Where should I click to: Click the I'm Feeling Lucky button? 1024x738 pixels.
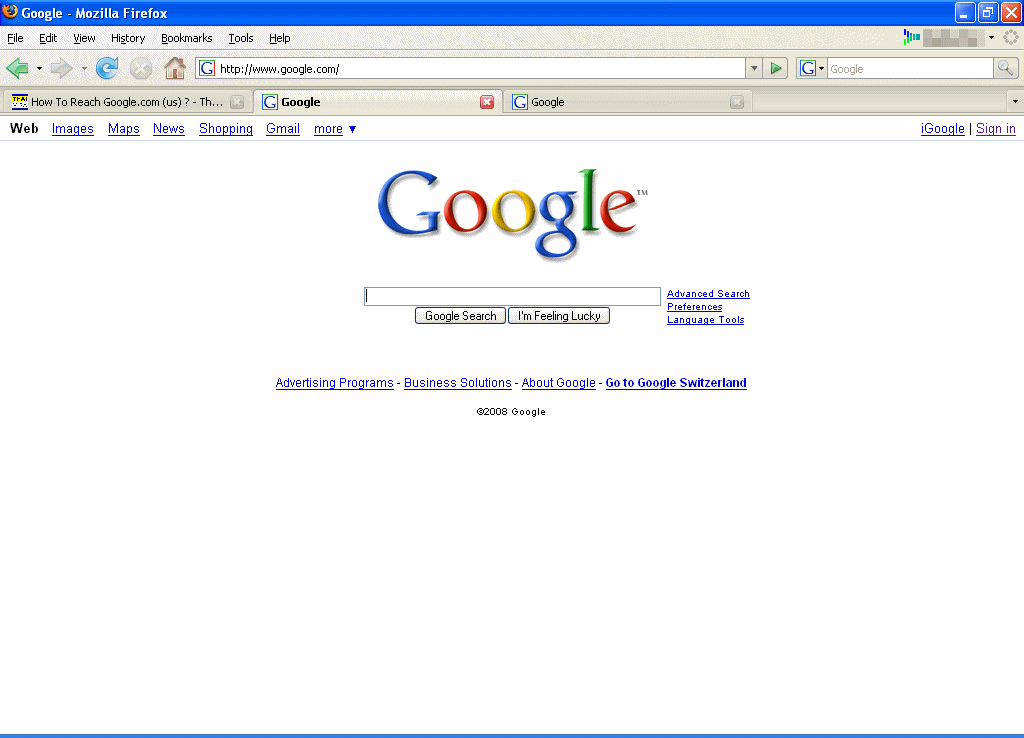559,315
